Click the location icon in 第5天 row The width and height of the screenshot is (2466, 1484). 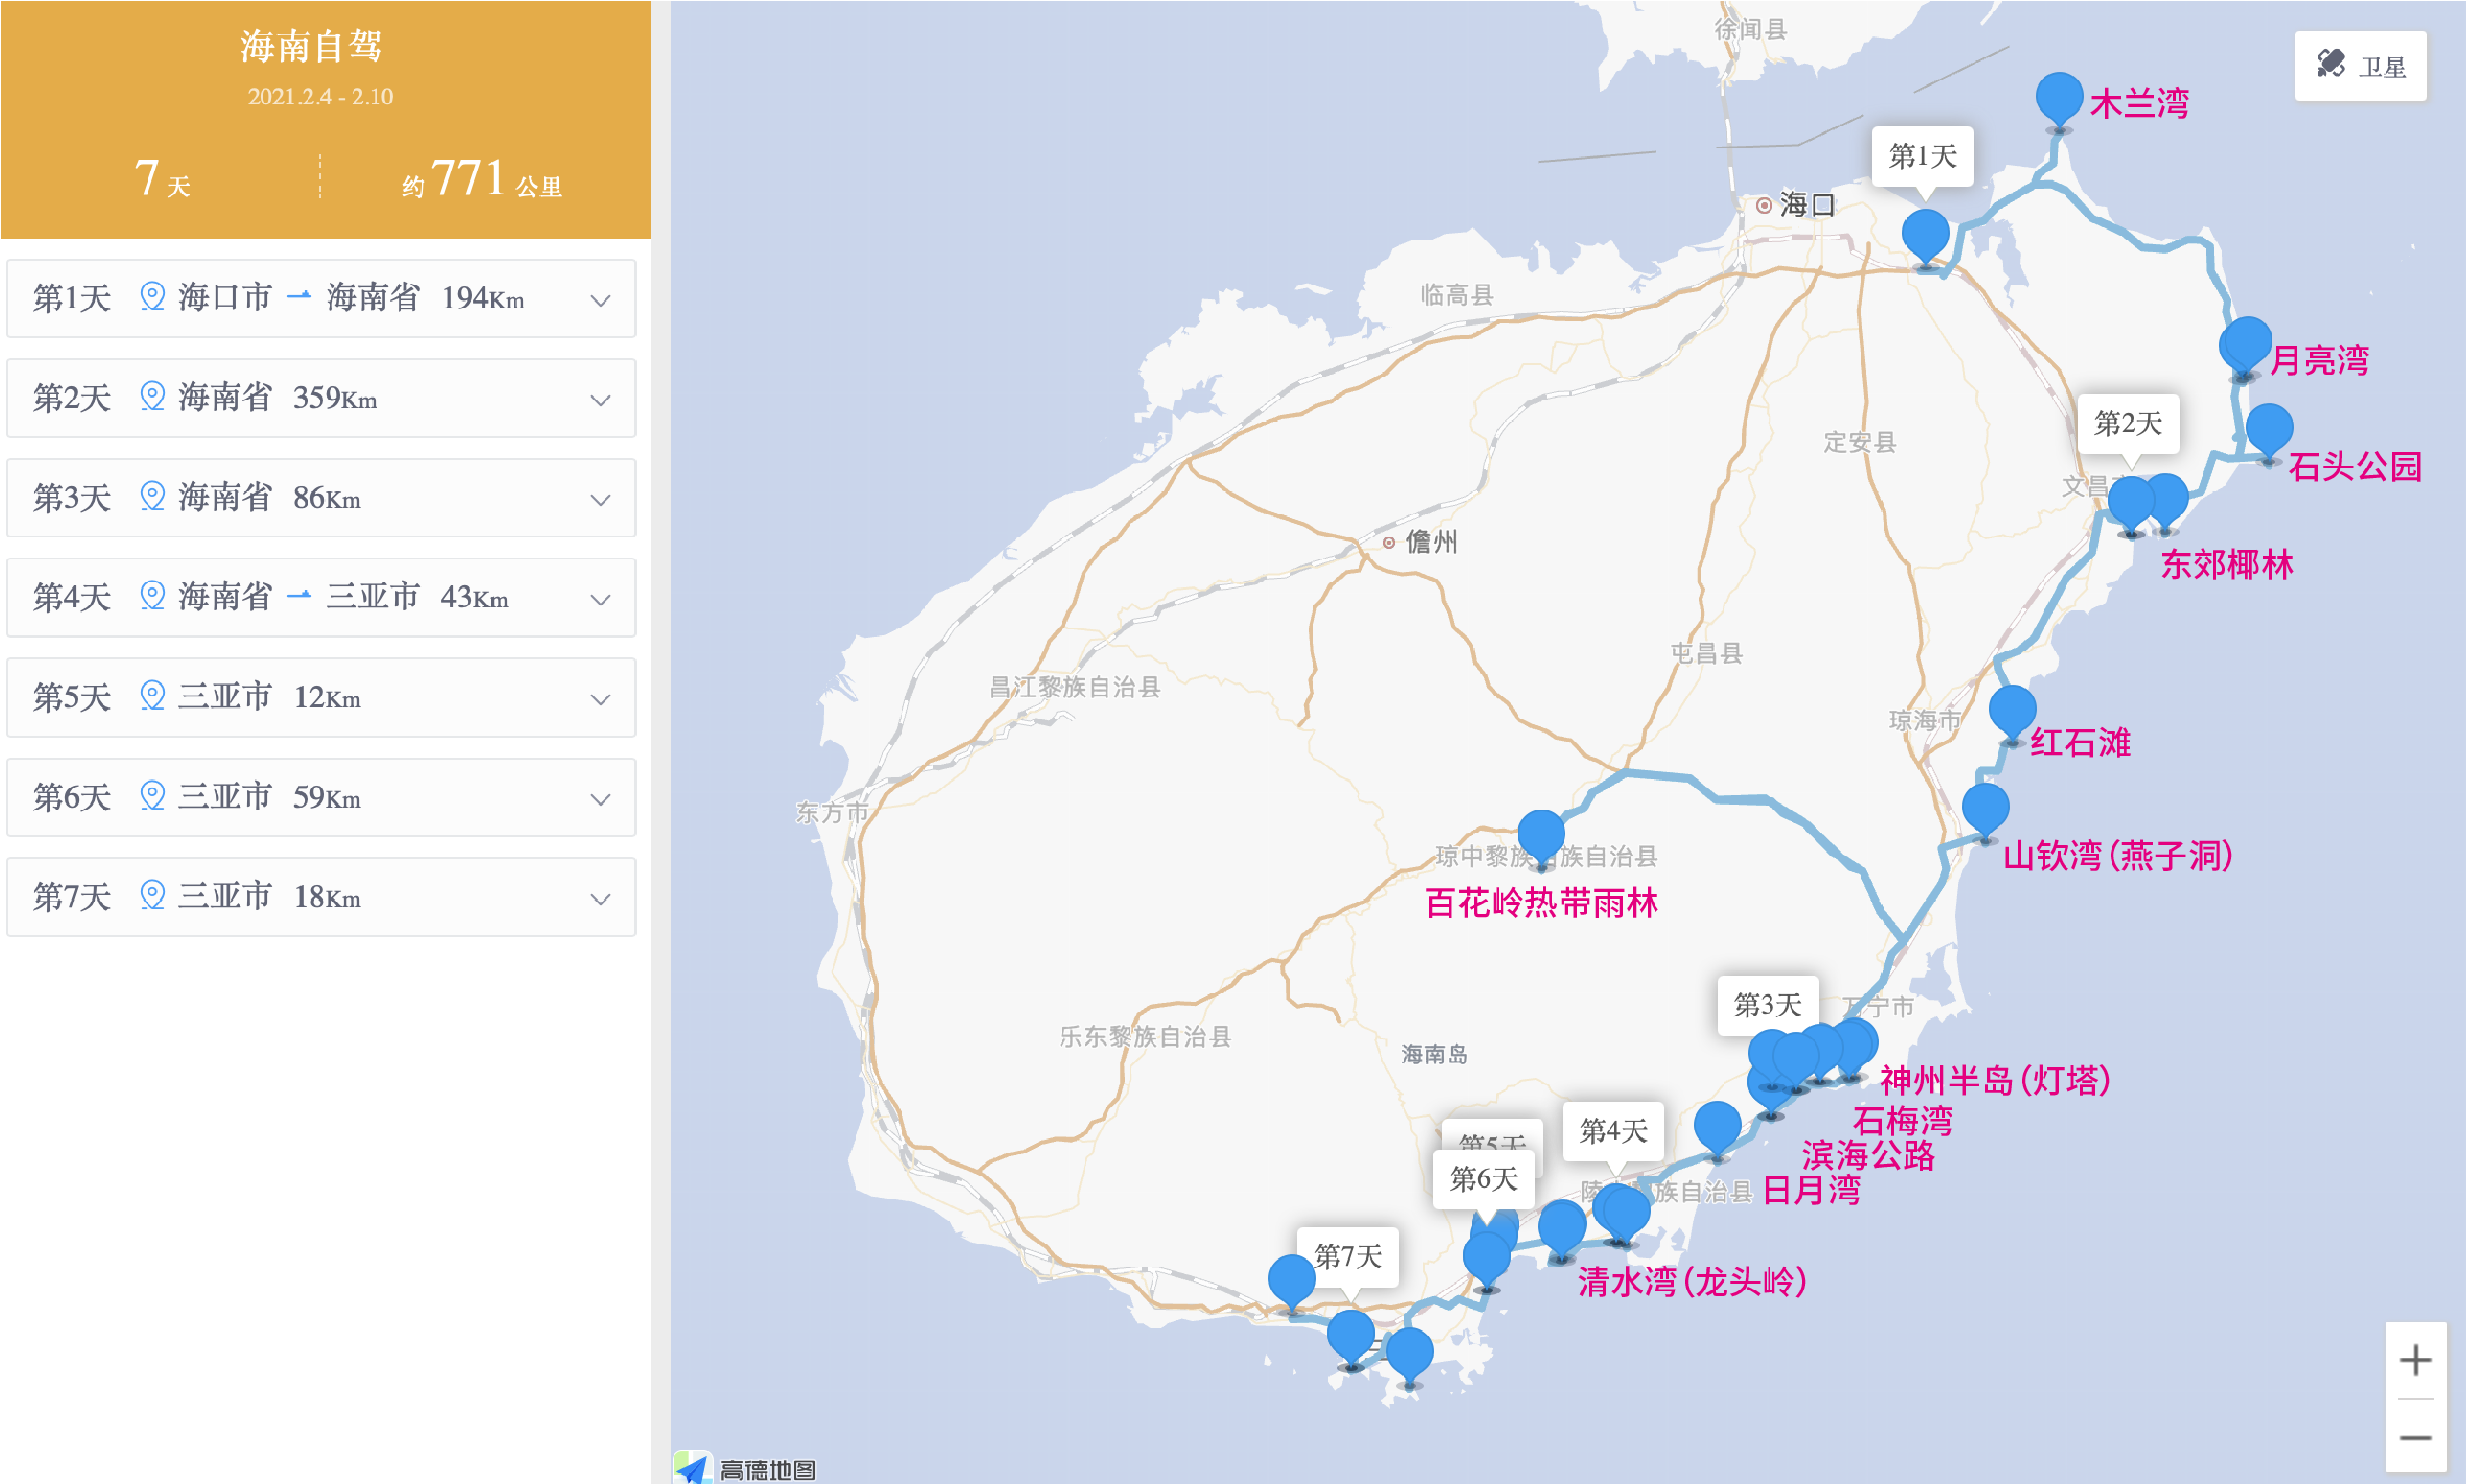pyautogui.click(x=152, y=696)
